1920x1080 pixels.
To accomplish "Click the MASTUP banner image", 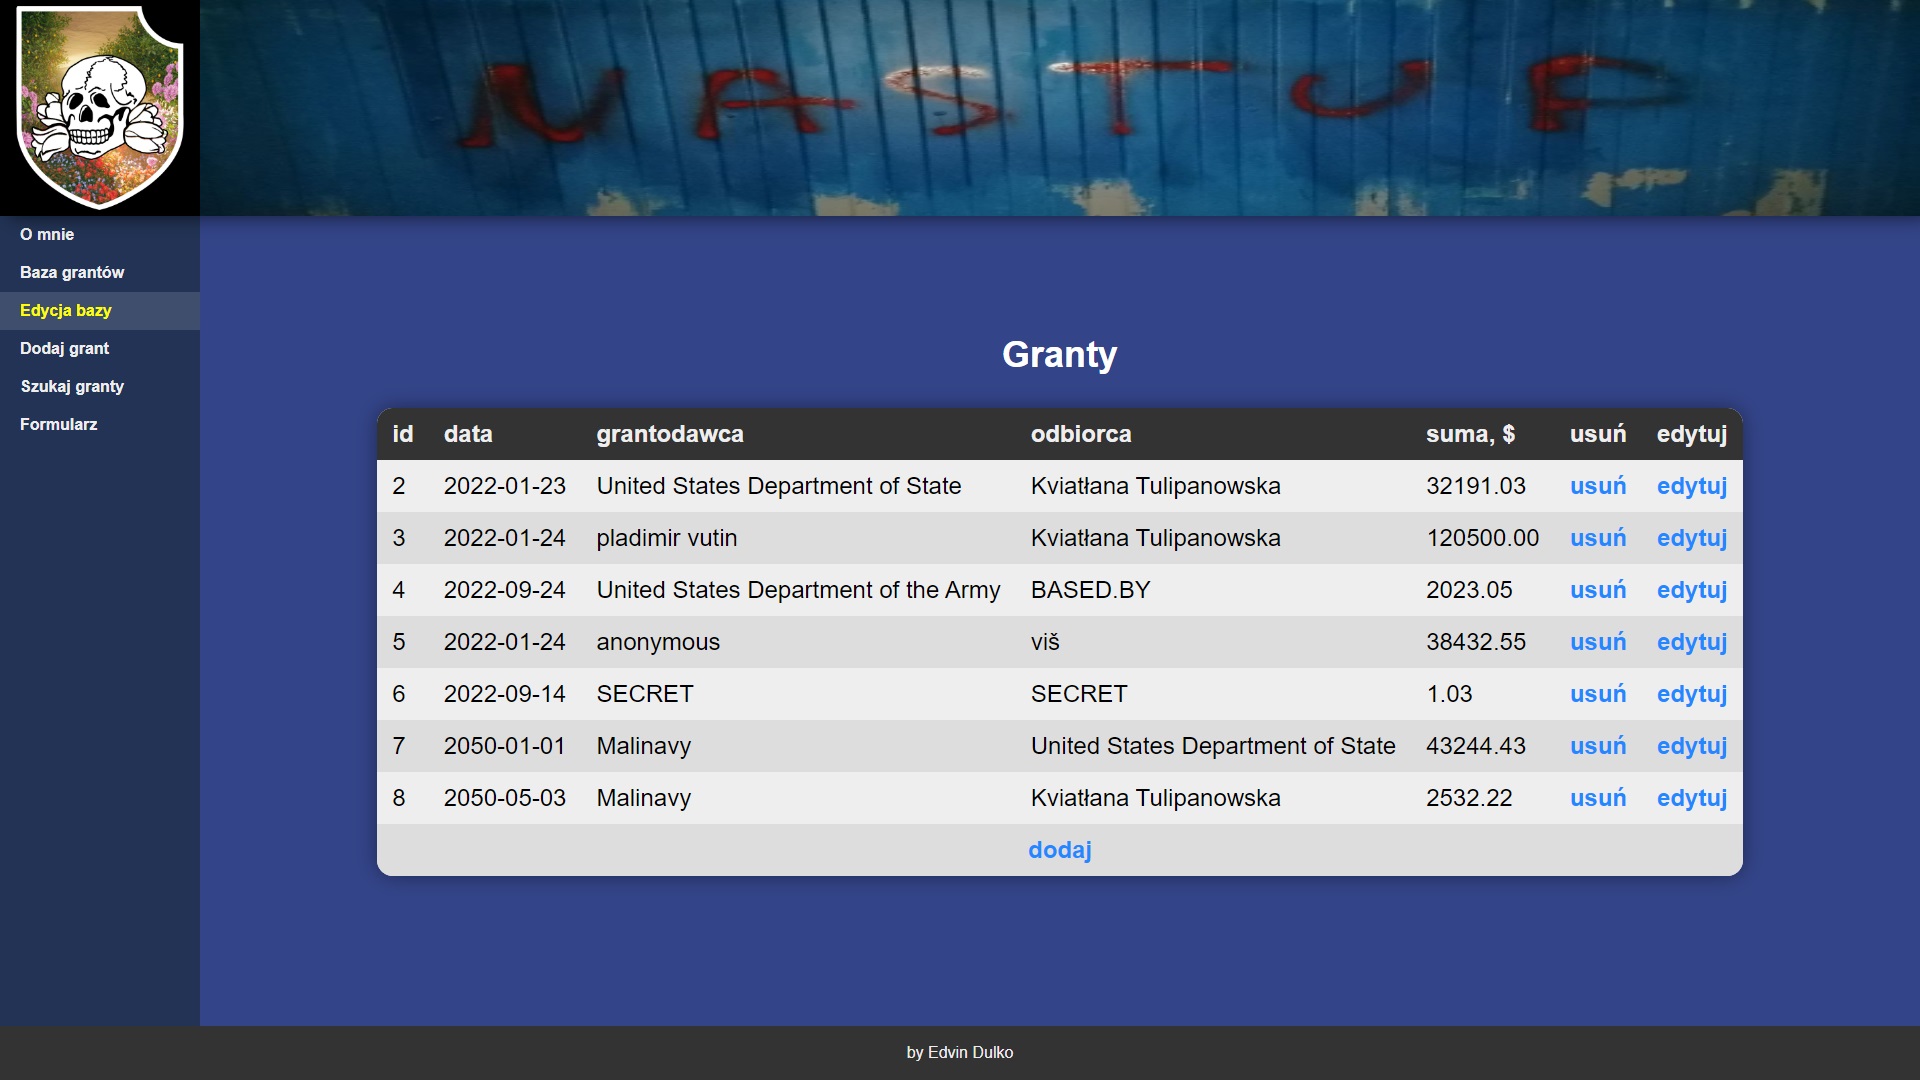I will pyautogui.click(x=1060, y=107).
